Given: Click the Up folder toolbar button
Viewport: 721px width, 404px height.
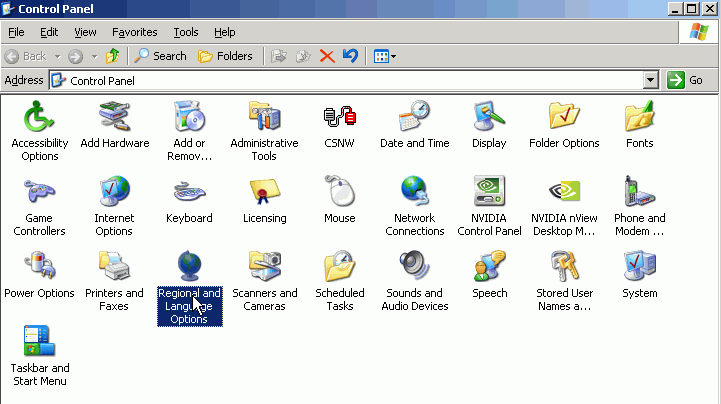Looking at the screenshot, I should point(113,56).
